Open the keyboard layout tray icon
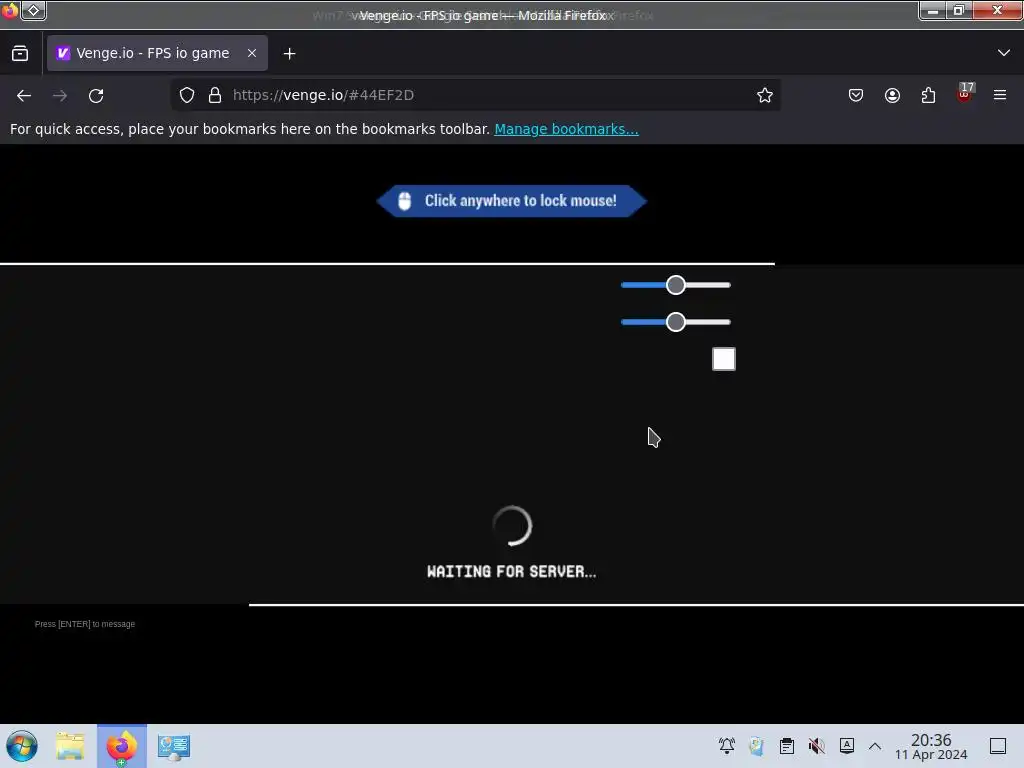This screenshot has width=1024, height=768. [847, 745]
